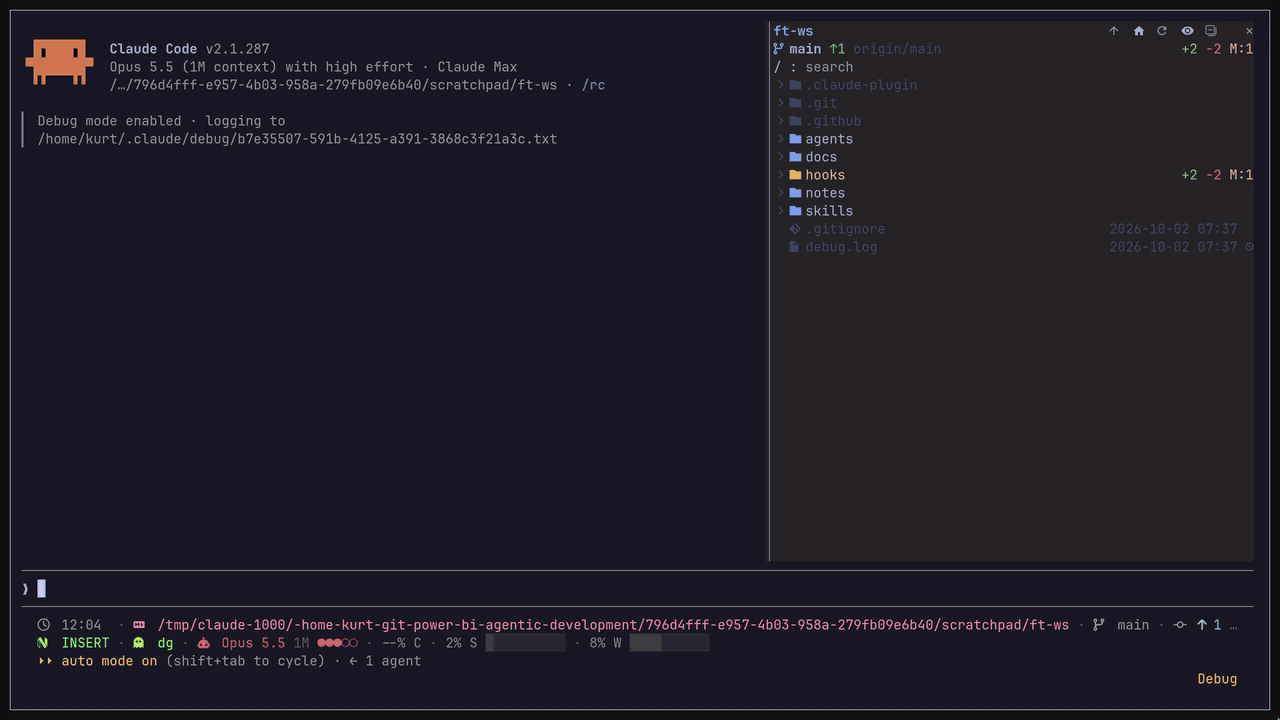The height and width of the screenshot is (720, 1280).
Task: Expand the .claude-plugin folder
Action: (x=780, y=85)
